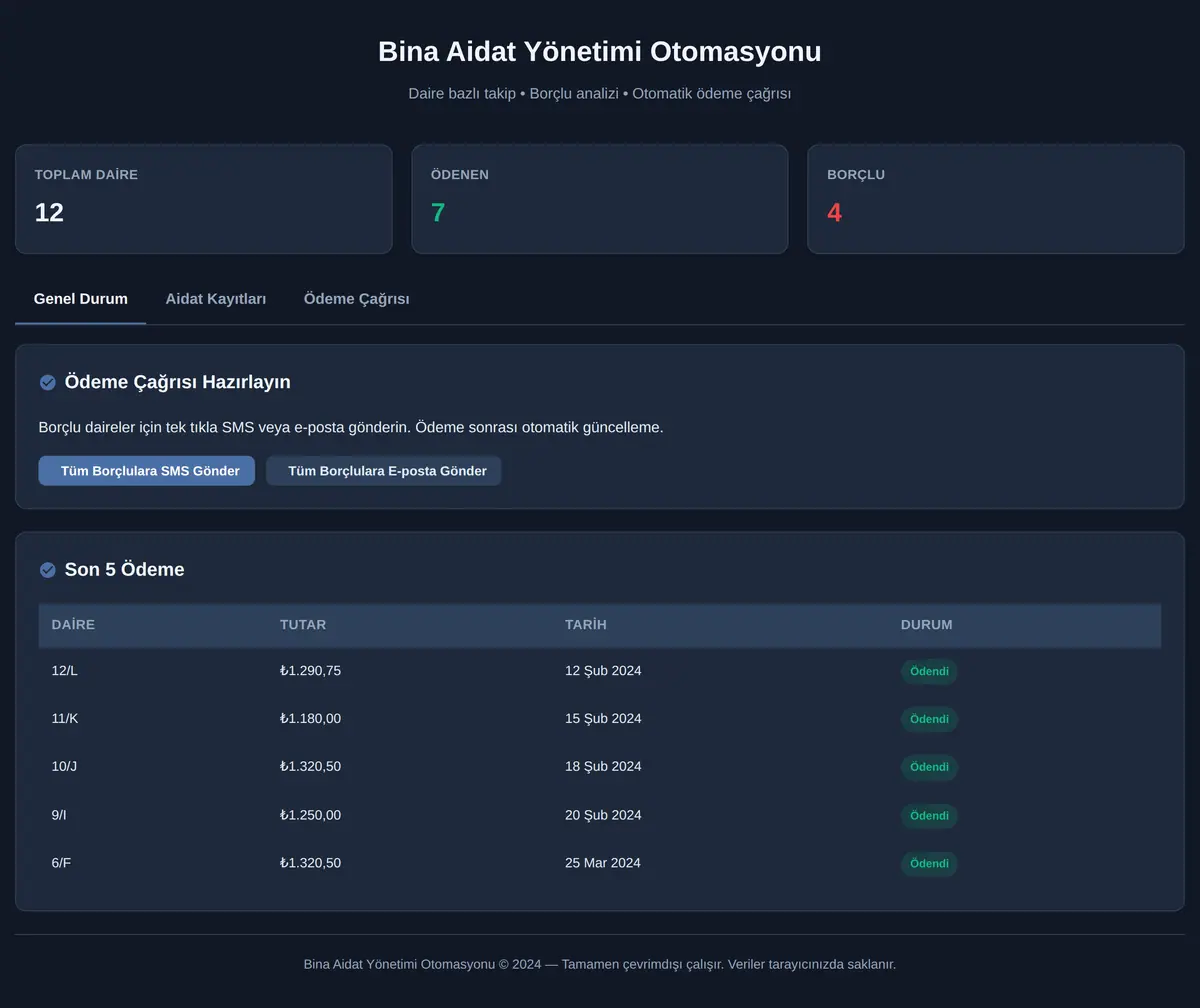Click the Ödenen card showing 7
The image size is (1200, 1008).
600,199
